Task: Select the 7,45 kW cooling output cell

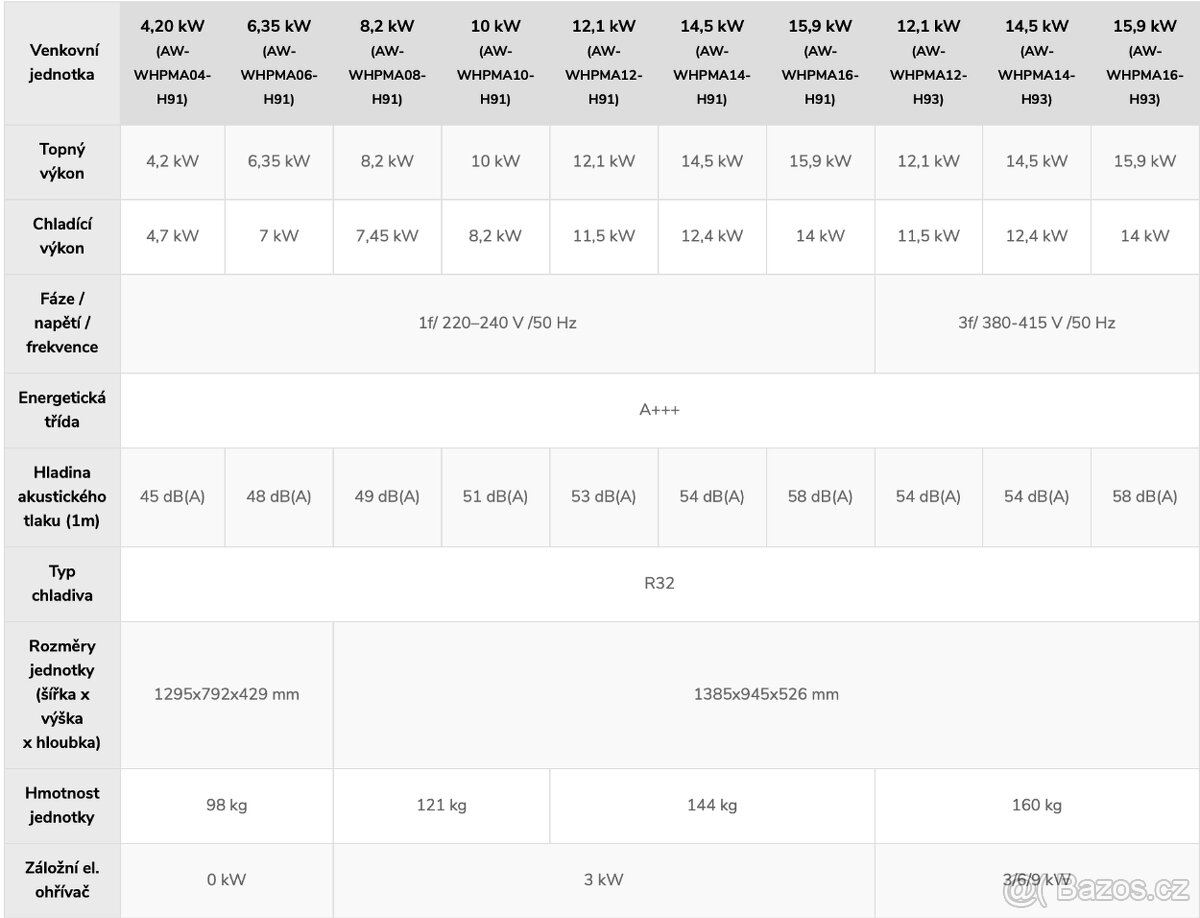Action: (387, 236)
